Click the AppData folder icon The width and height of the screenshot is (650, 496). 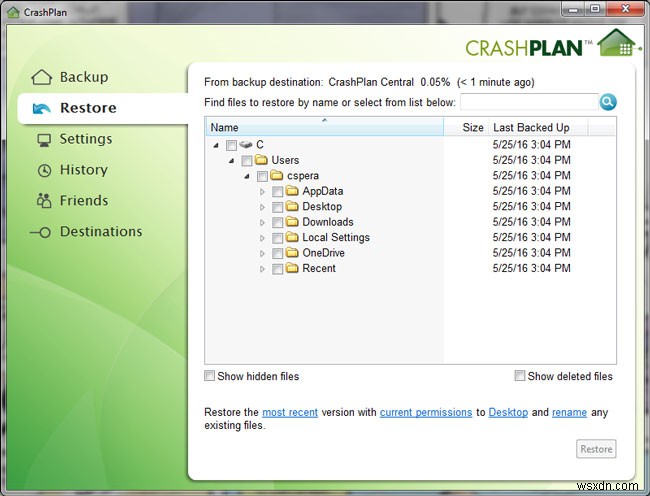292,191
